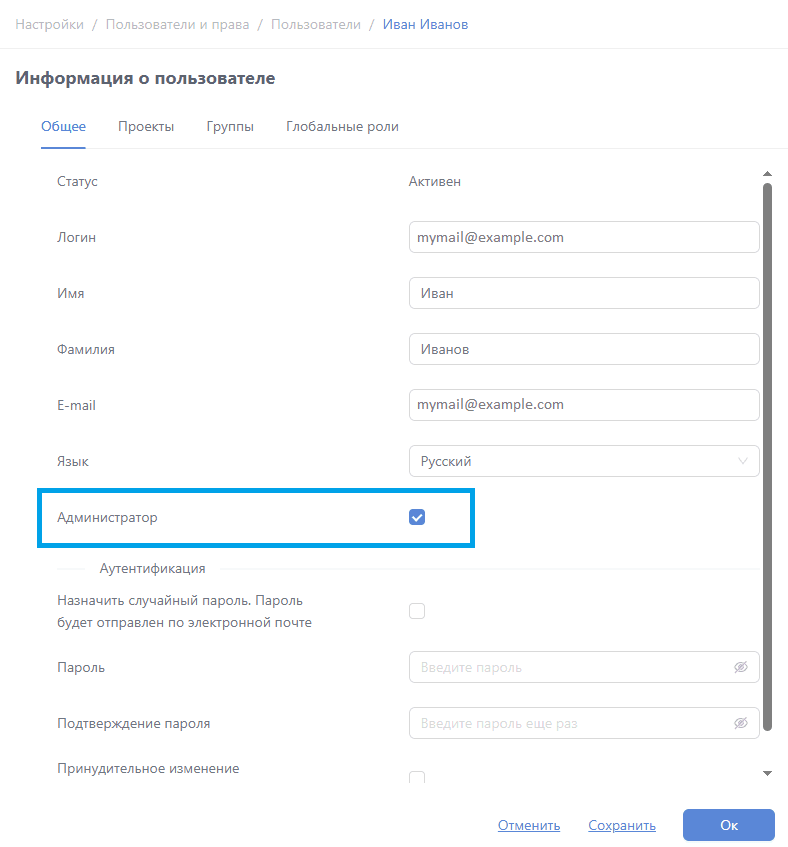Switch to the Проекты tab
Image resolution: width=788 pixels, height=847 pixels.
(146, 127)
